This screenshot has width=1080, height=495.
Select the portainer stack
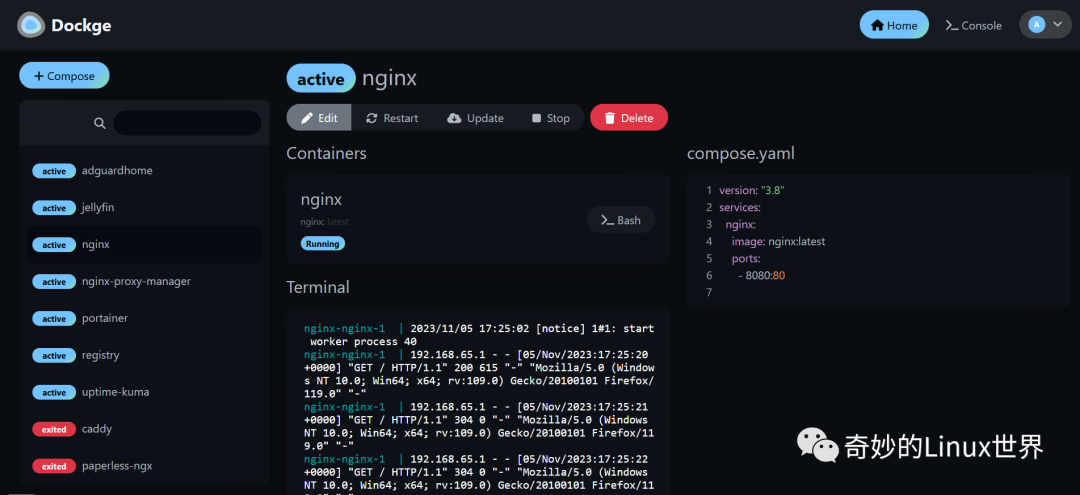pos(144,318)
